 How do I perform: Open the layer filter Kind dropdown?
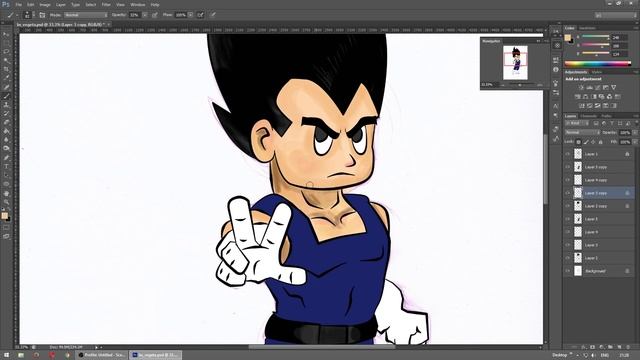pos(577,123)
